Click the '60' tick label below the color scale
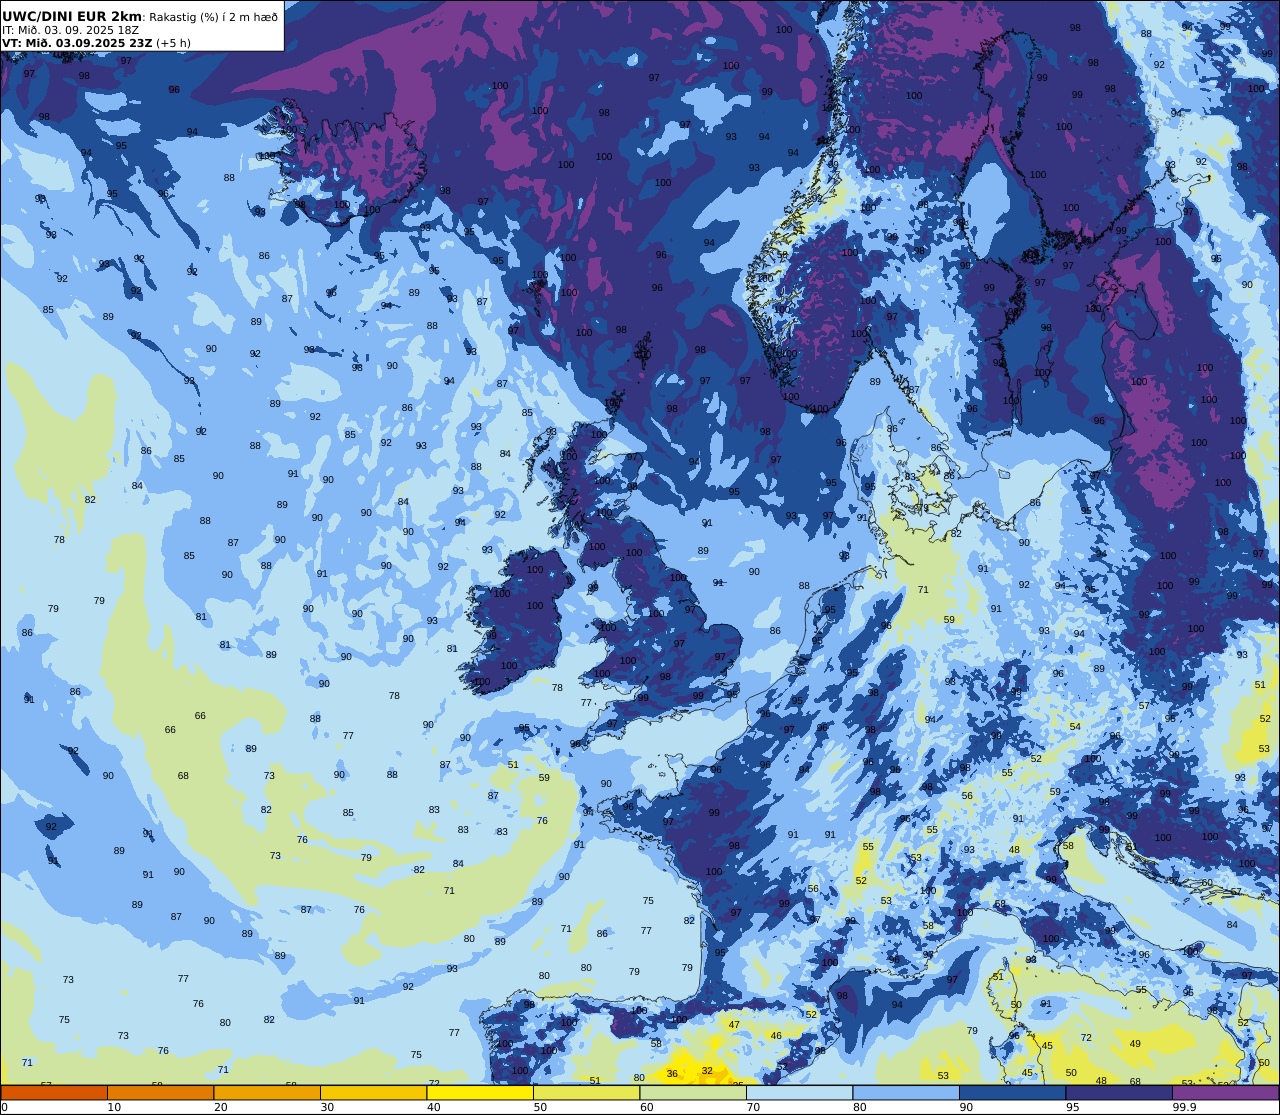 click(647, 1107)
